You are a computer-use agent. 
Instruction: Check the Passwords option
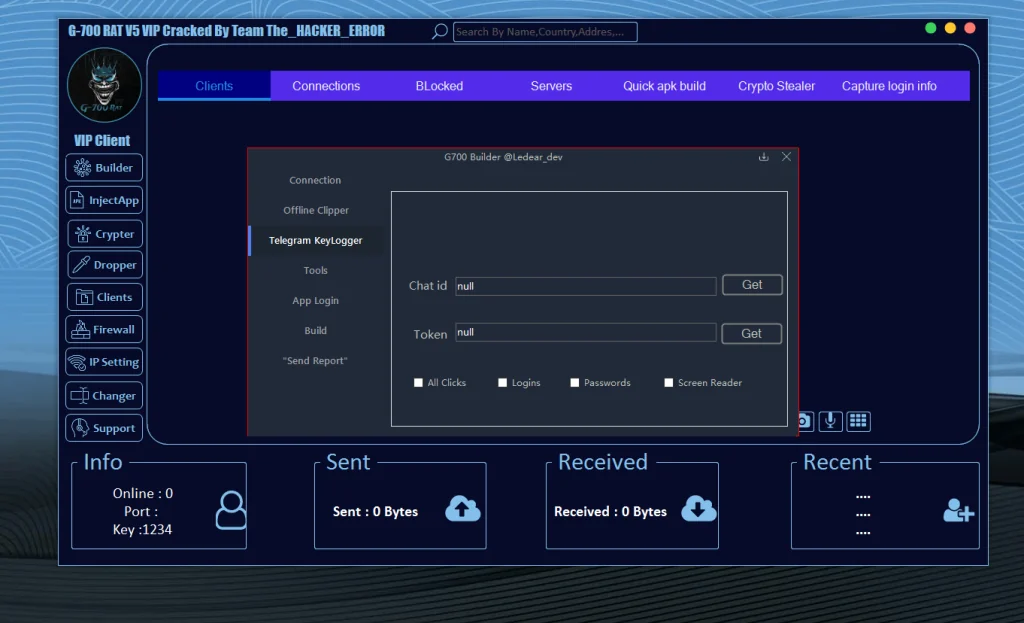click(x=573, y=382)
